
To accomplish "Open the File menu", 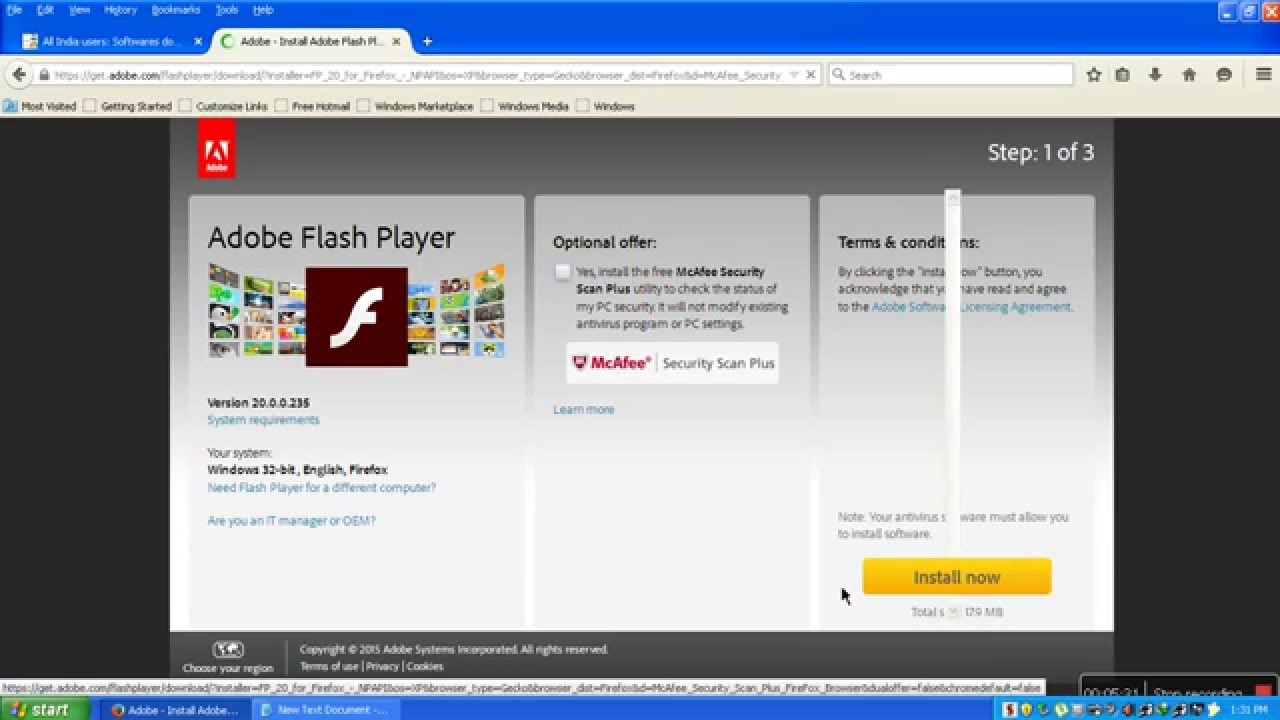I will point(15,9).
